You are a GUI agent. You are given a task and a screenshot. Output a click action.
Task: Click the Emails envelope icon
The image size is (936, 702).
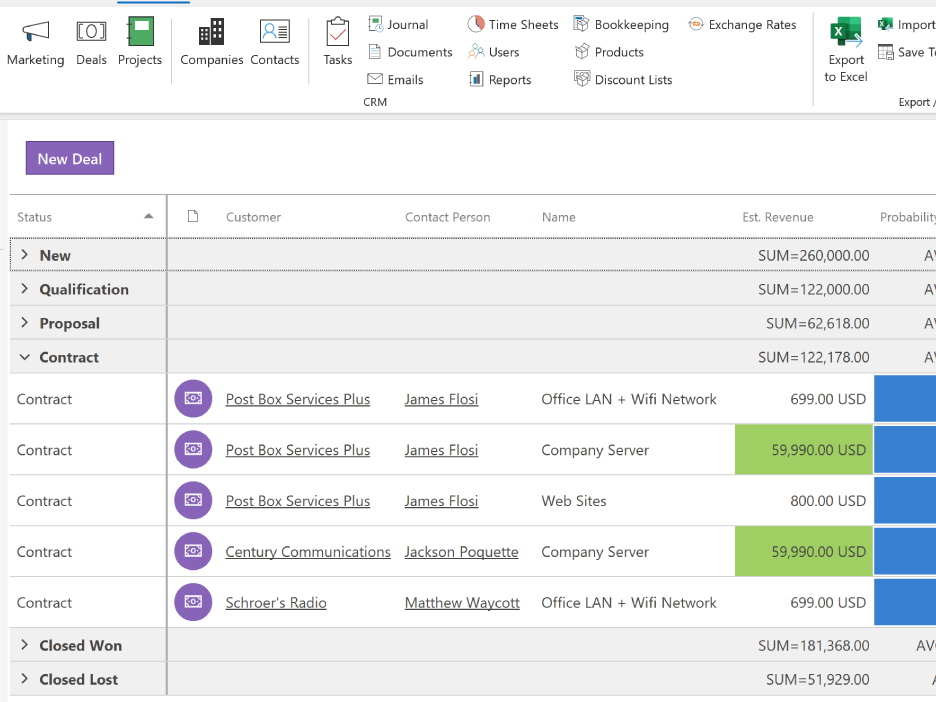pyautogui.click(x=375, y=79)
